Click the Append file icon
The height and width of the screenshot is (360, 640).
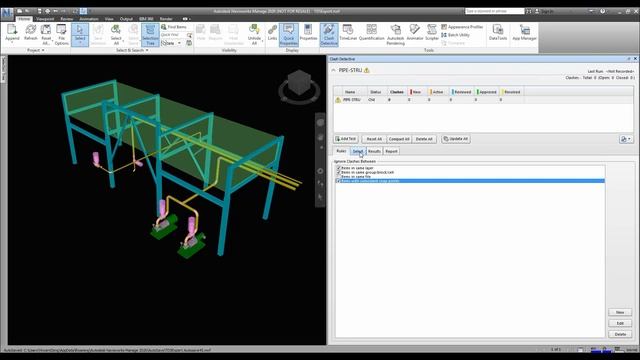click(x=12, y=29)
